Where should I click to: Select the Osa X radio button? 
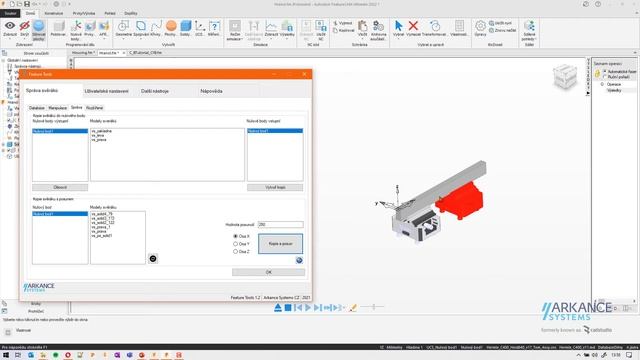point(235,236)
